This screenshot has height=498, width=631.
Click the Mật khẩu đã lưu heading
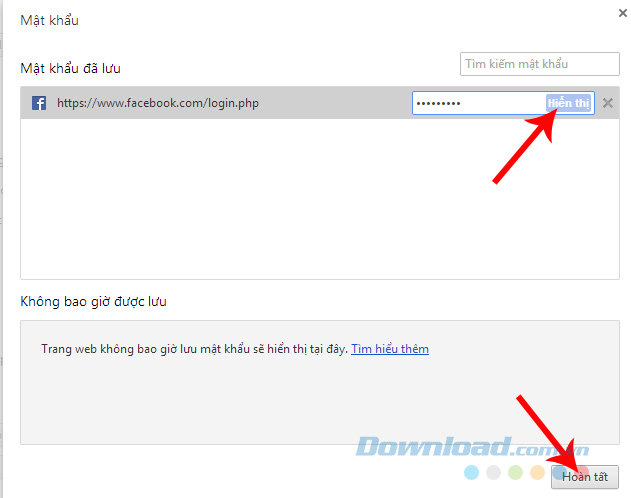pyautogui.click(x=70, y=68)
